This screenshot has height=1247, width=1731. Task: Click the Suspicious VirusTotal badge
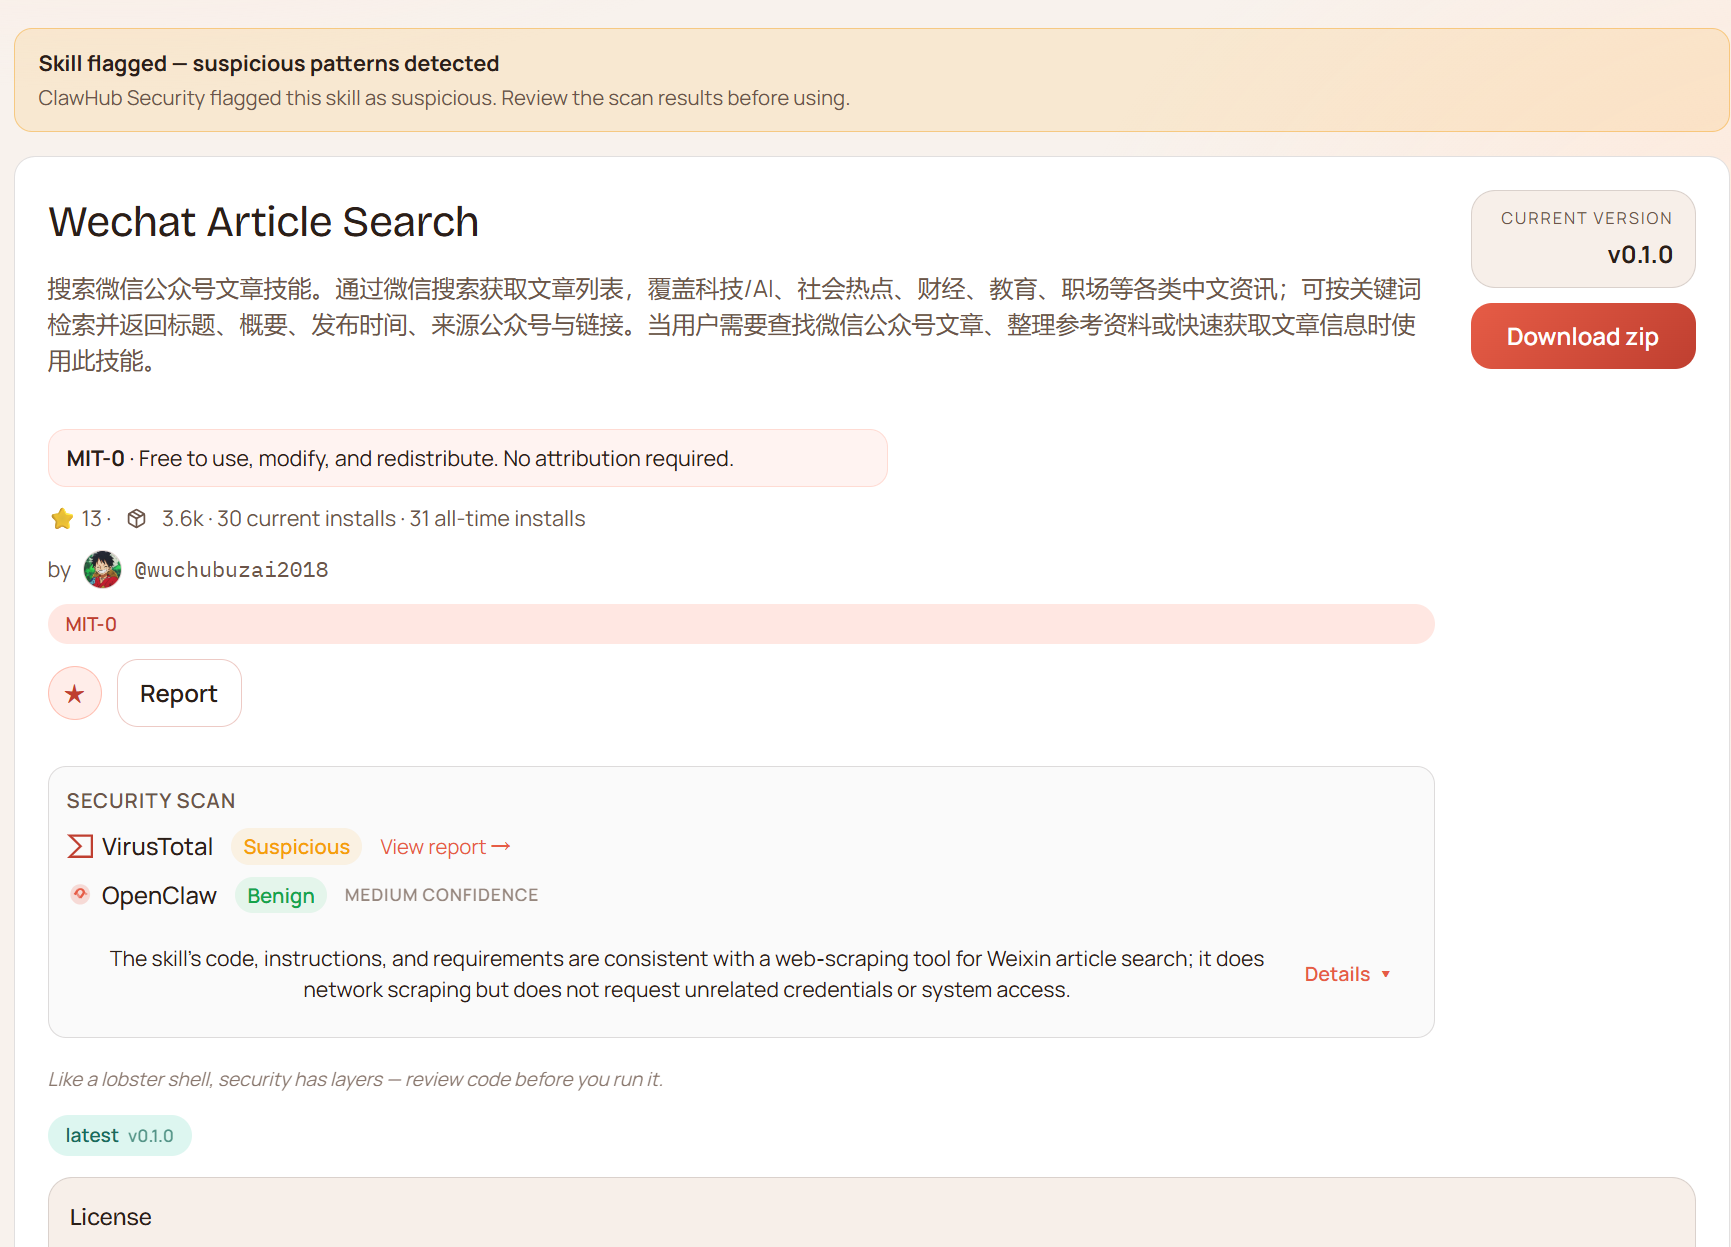tap(296, 847)
